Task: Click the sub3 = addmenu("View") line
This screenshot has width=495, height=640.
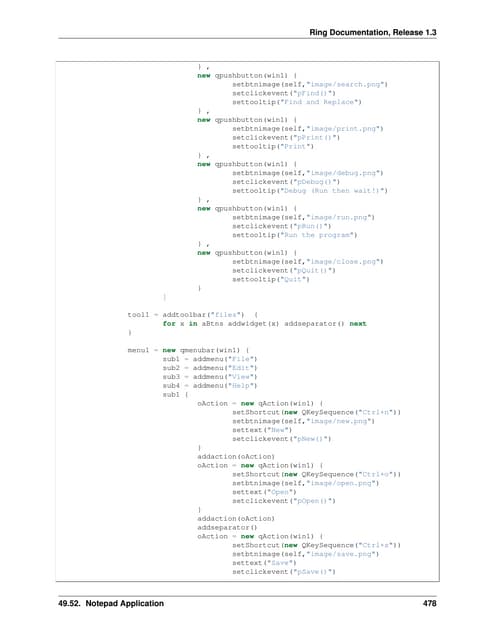Action: click(x=210, y=377)
